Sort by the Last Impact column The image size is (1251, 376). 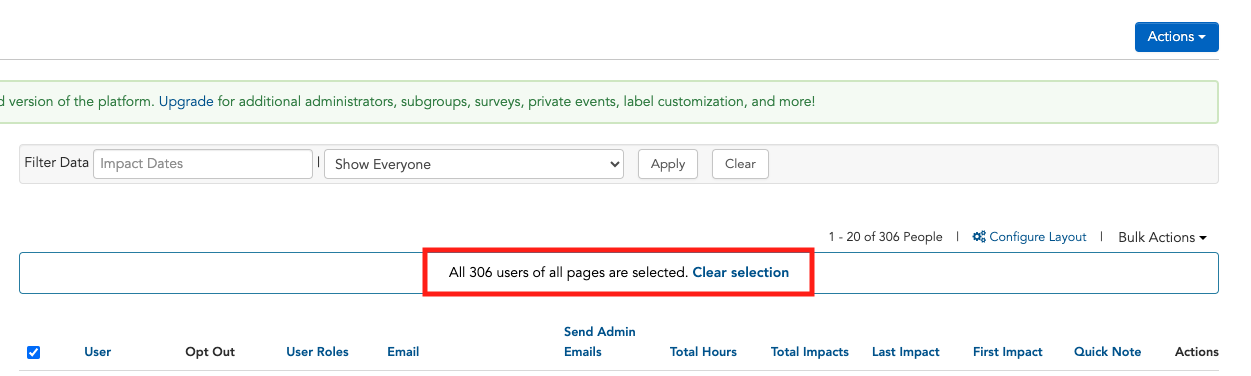pyautogui.click(x=906, y=352)
